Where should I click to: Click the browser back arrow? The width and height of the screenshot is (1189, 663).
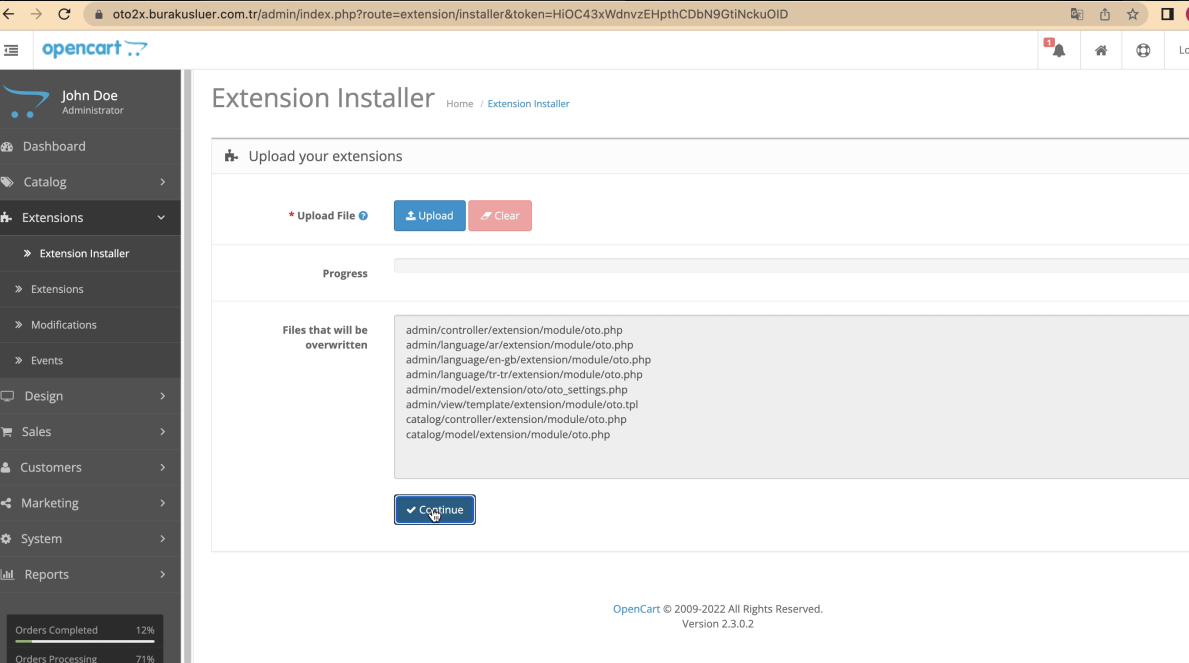pyautogui.click(x=9, y=14)
